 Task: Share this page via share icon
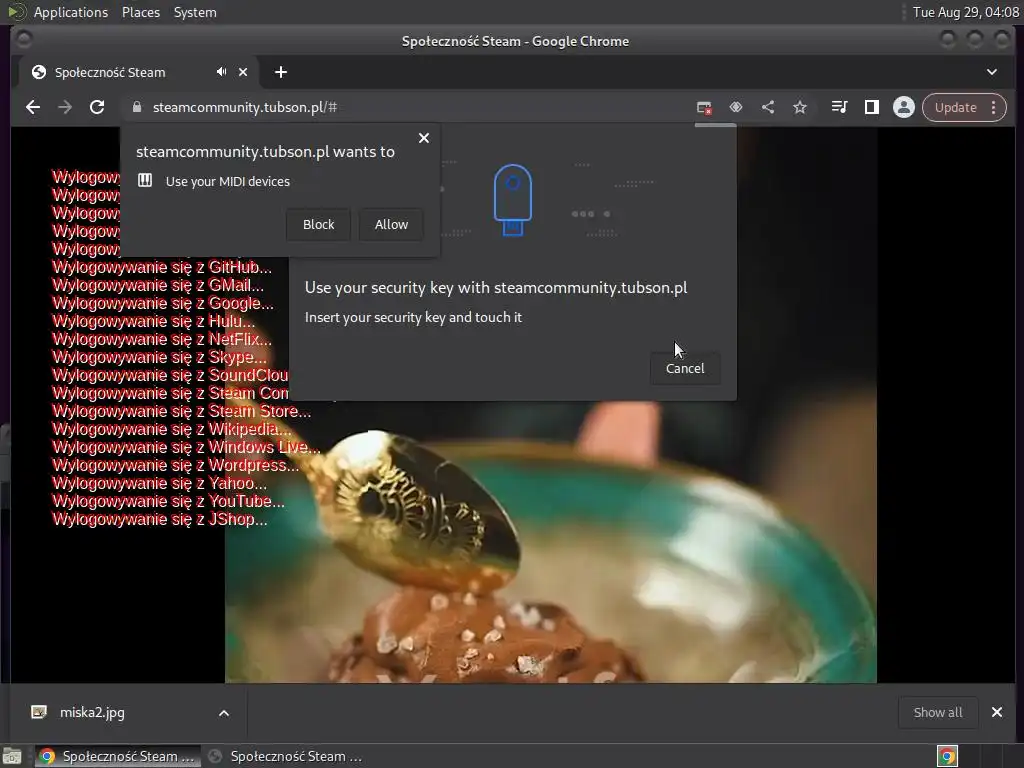(x=768, y=107)
